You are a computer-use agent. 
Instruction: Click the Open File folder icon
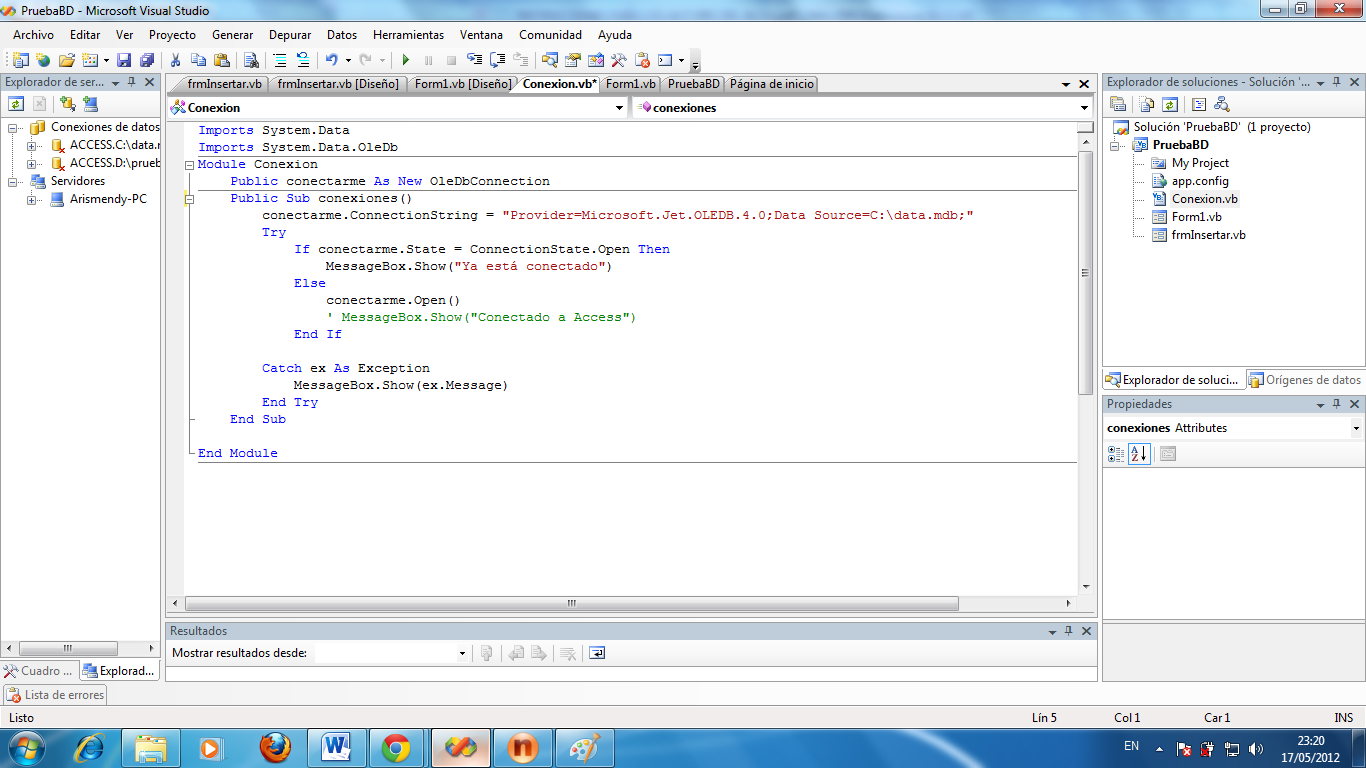click(x=66, y=60)
